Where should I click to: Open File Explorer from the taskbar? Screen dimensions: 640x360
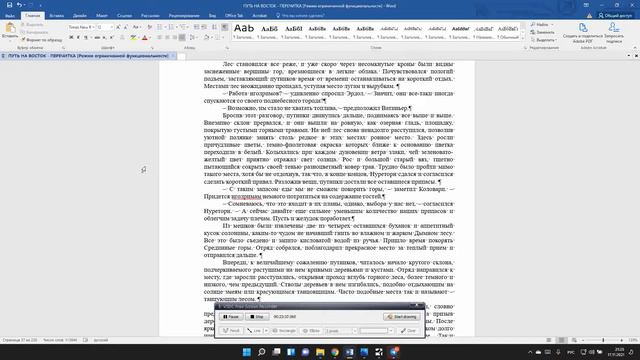point(320,352)
